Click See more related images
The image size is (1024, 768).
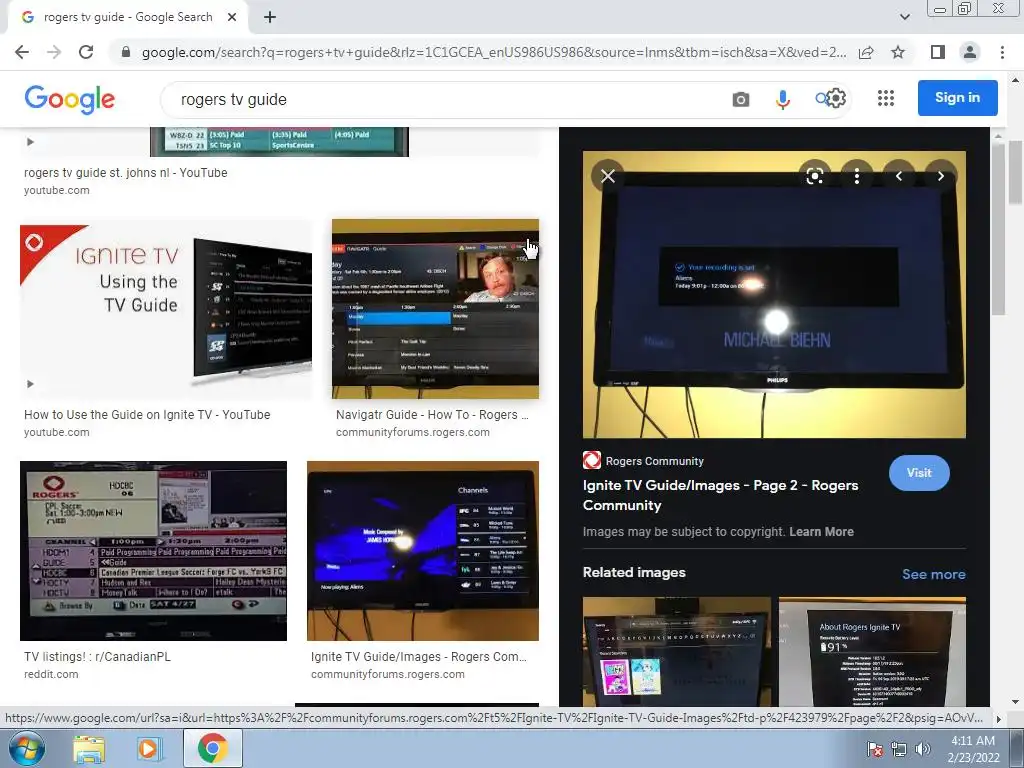coord(933,574)
